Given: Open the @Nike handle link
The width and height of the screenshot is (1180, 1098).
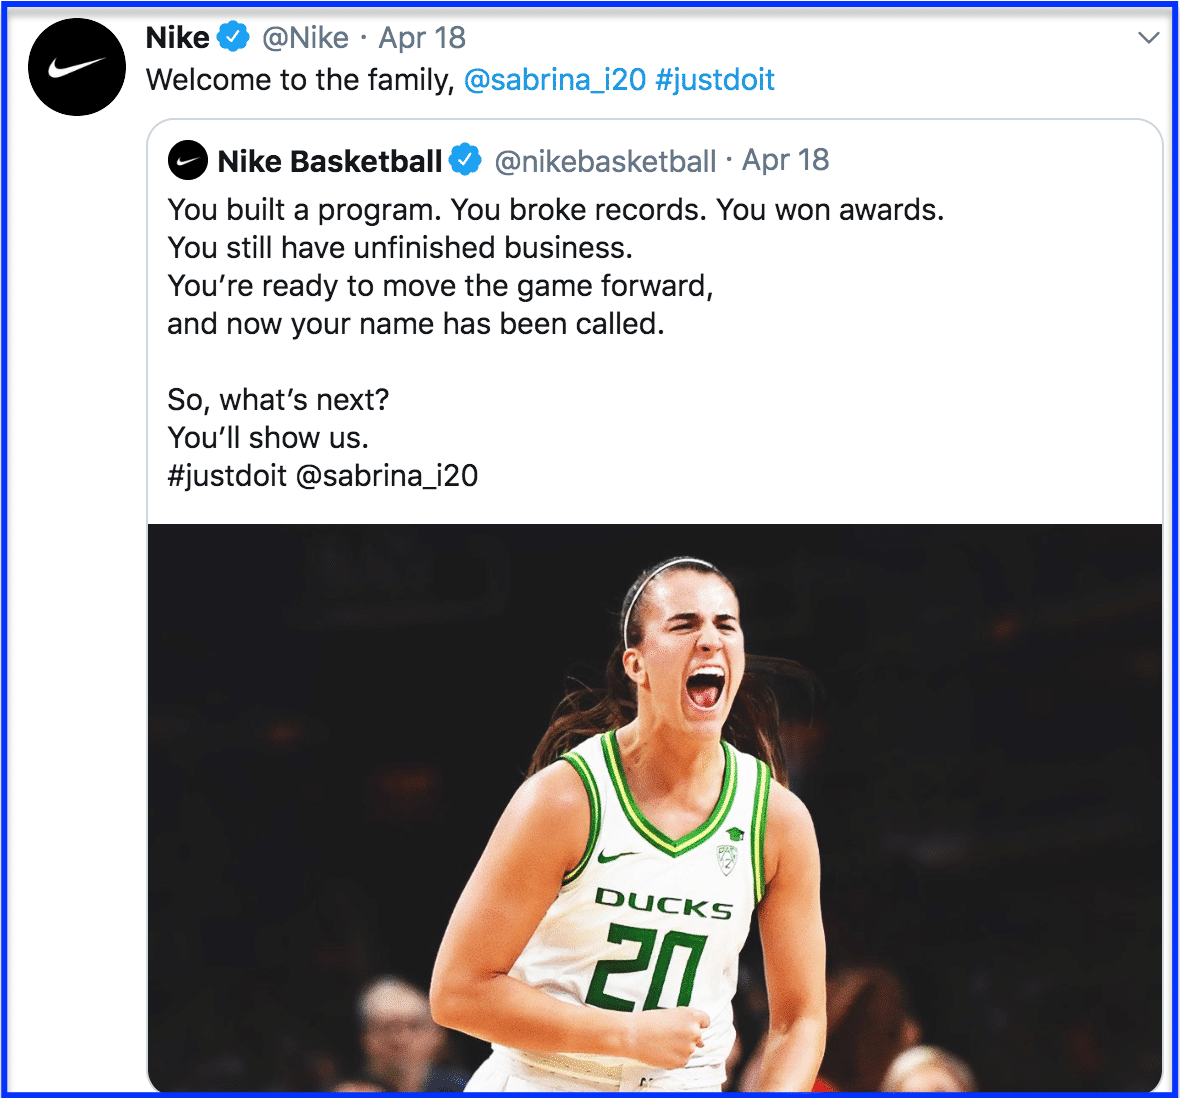Looking at the screenshot, I should click(306, 38).
